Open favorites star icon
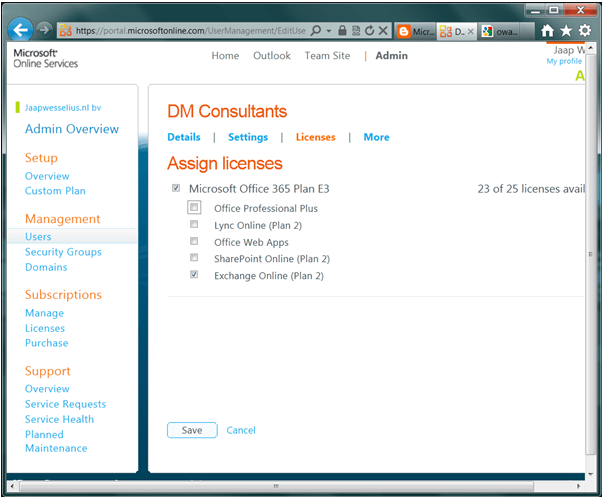Screen dimensions: 602x497 pos(566,30)
